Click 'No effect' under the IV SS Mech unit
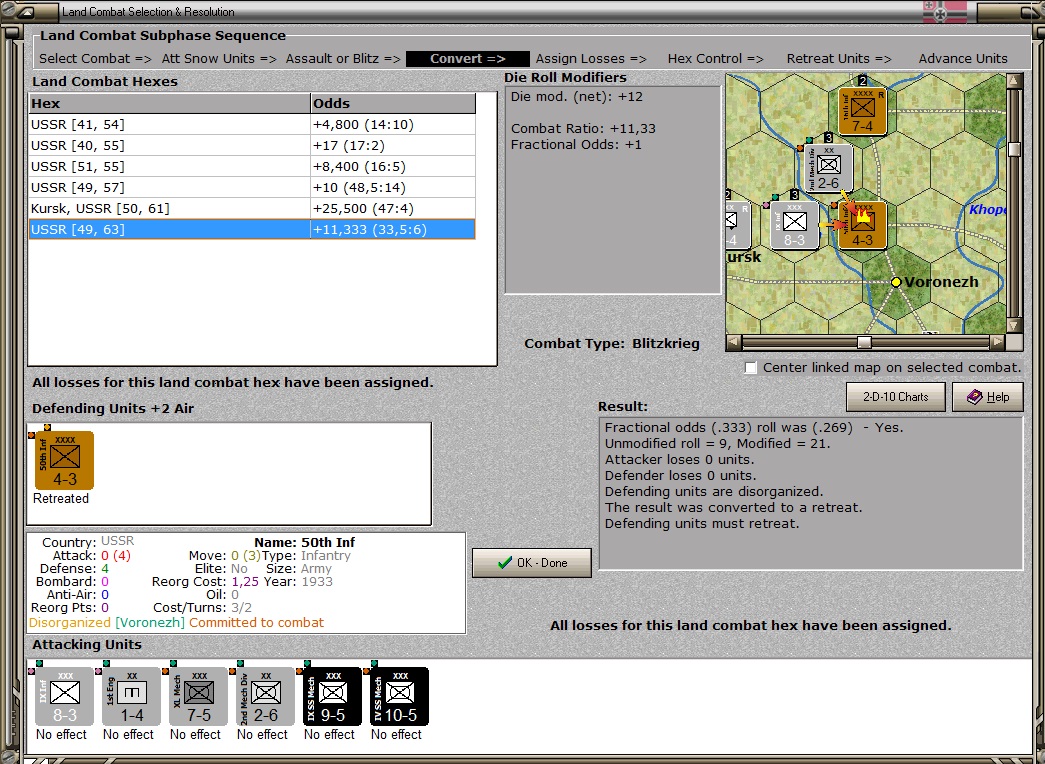The height and width of the screenshot is (764, 1045). [x=396, y=735]
